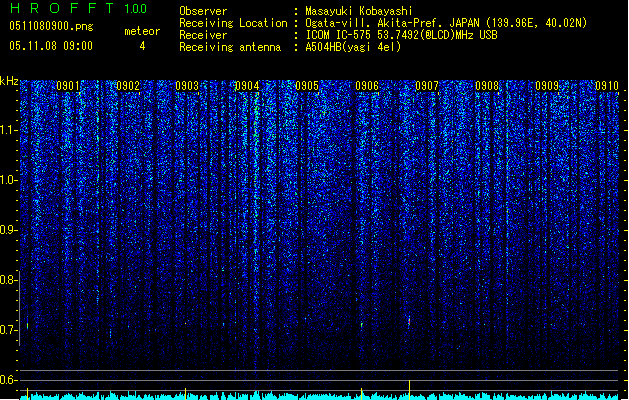This screenshot has width=629, height=400.
Task: Click the 0.6 kHz axis label
Action: click(x=9, y=380)
